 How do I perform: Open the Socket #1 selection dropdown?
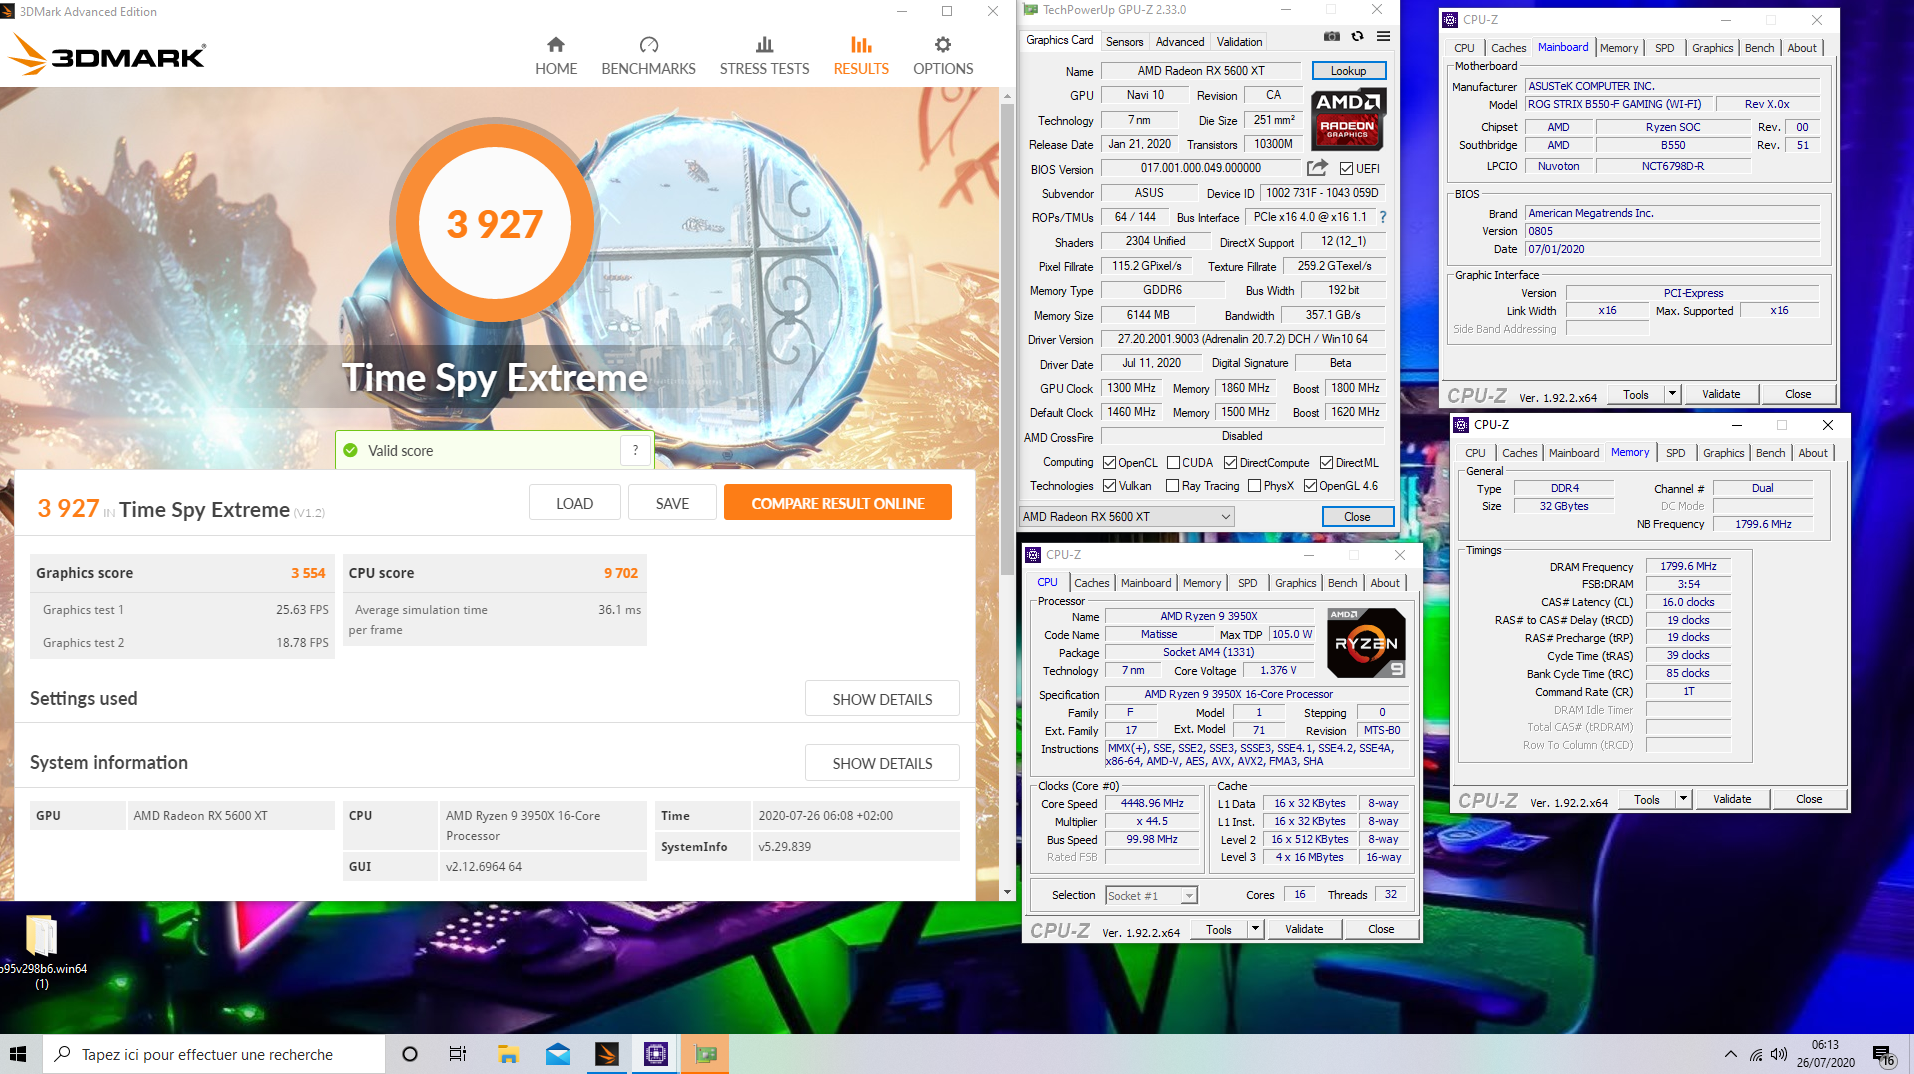point(1151,896)
